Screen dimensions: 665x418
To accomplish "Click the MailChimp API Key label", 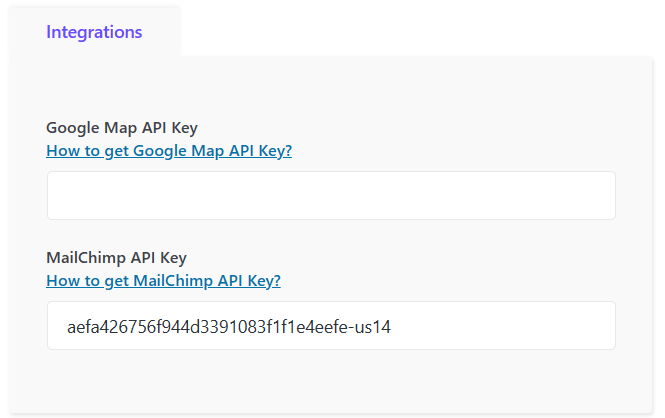I will [116, 258].
